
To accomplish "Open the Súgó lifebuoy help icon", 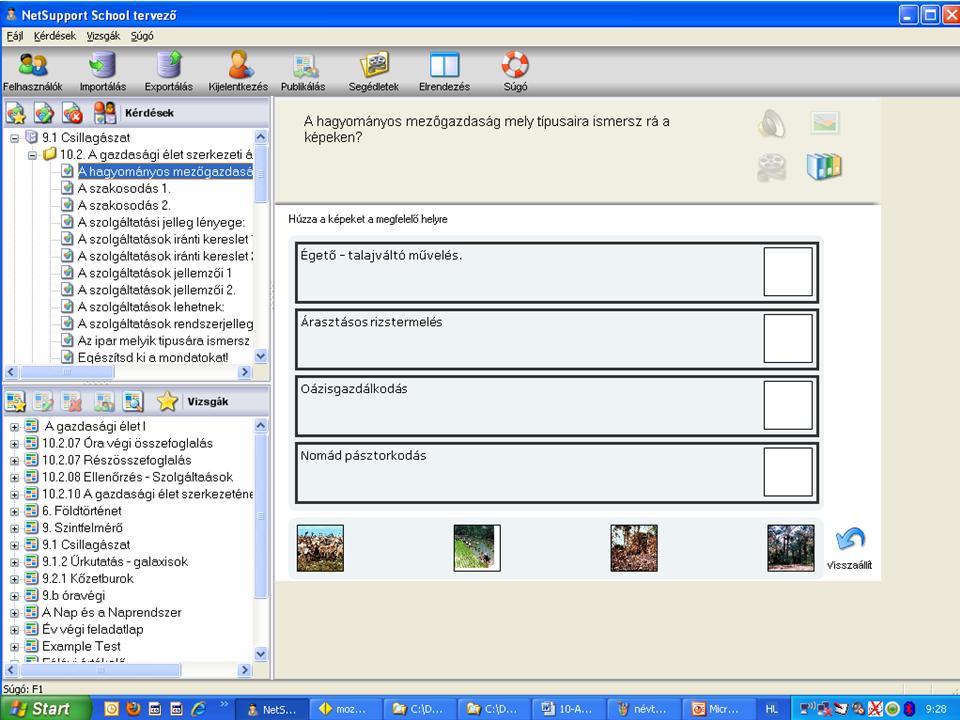I will [x=515, y=67].
